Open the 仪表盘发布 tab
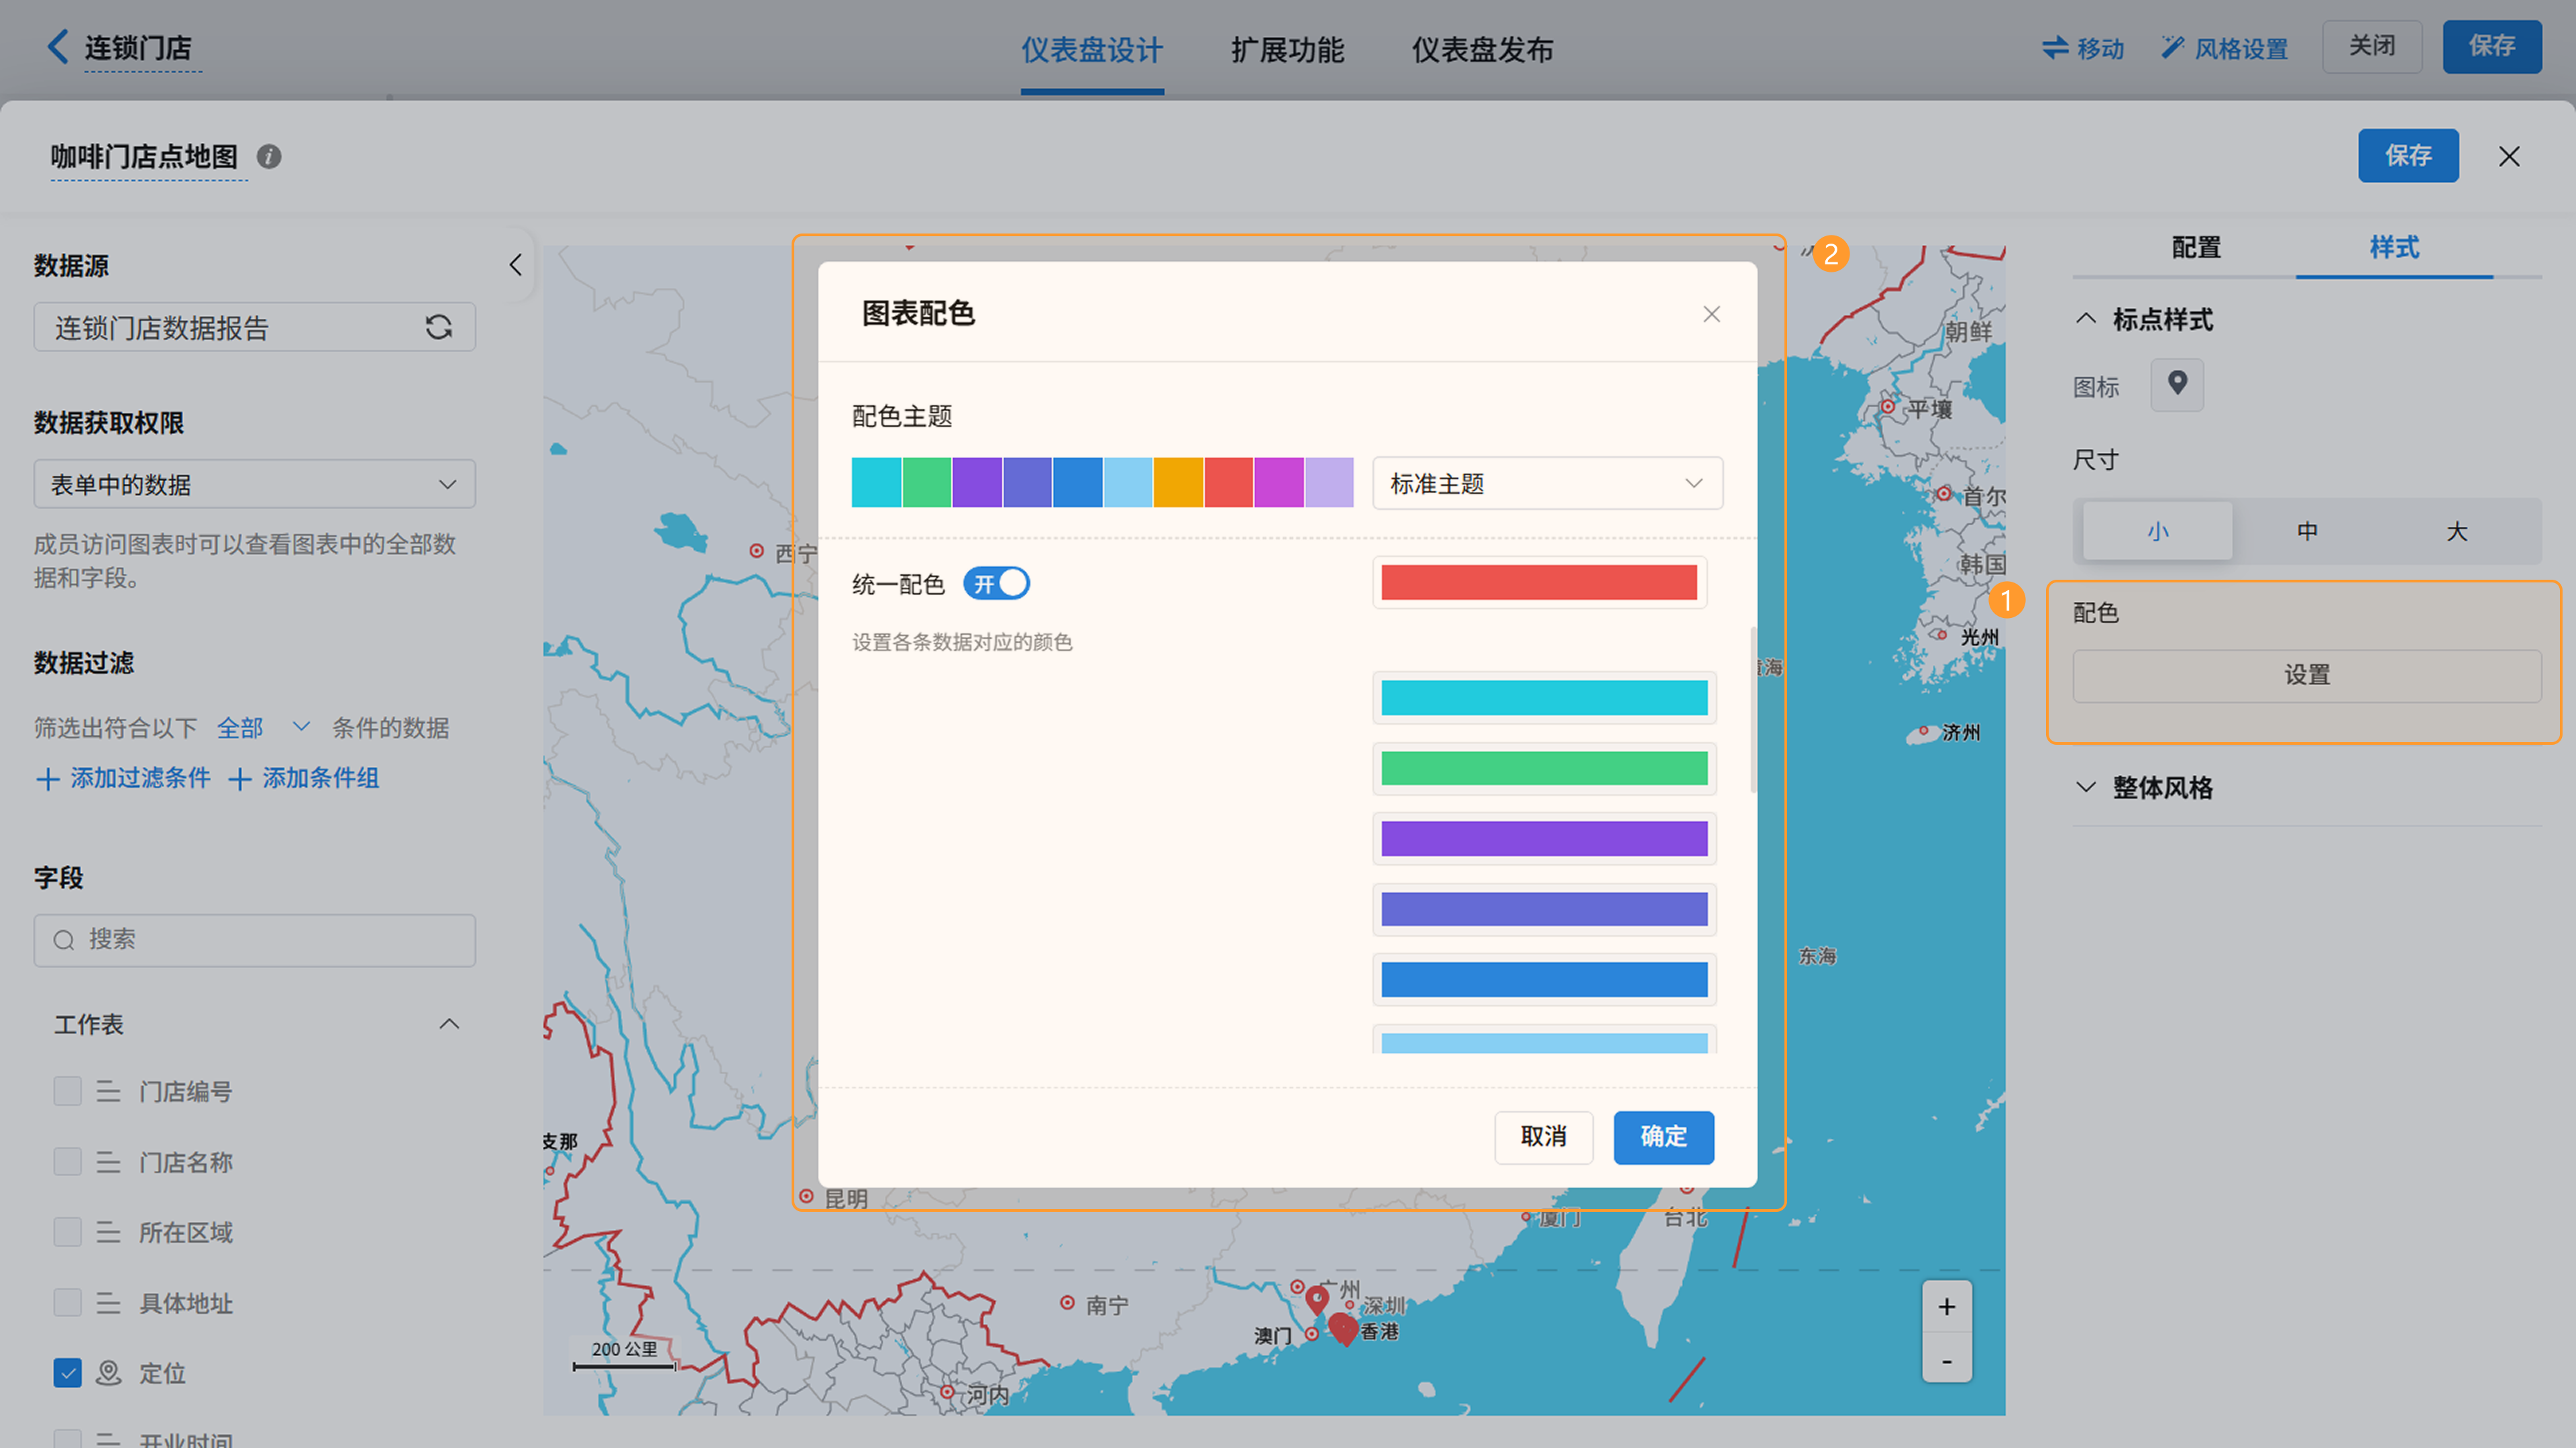The image size is (2576, 1448). coord(1481,50)
